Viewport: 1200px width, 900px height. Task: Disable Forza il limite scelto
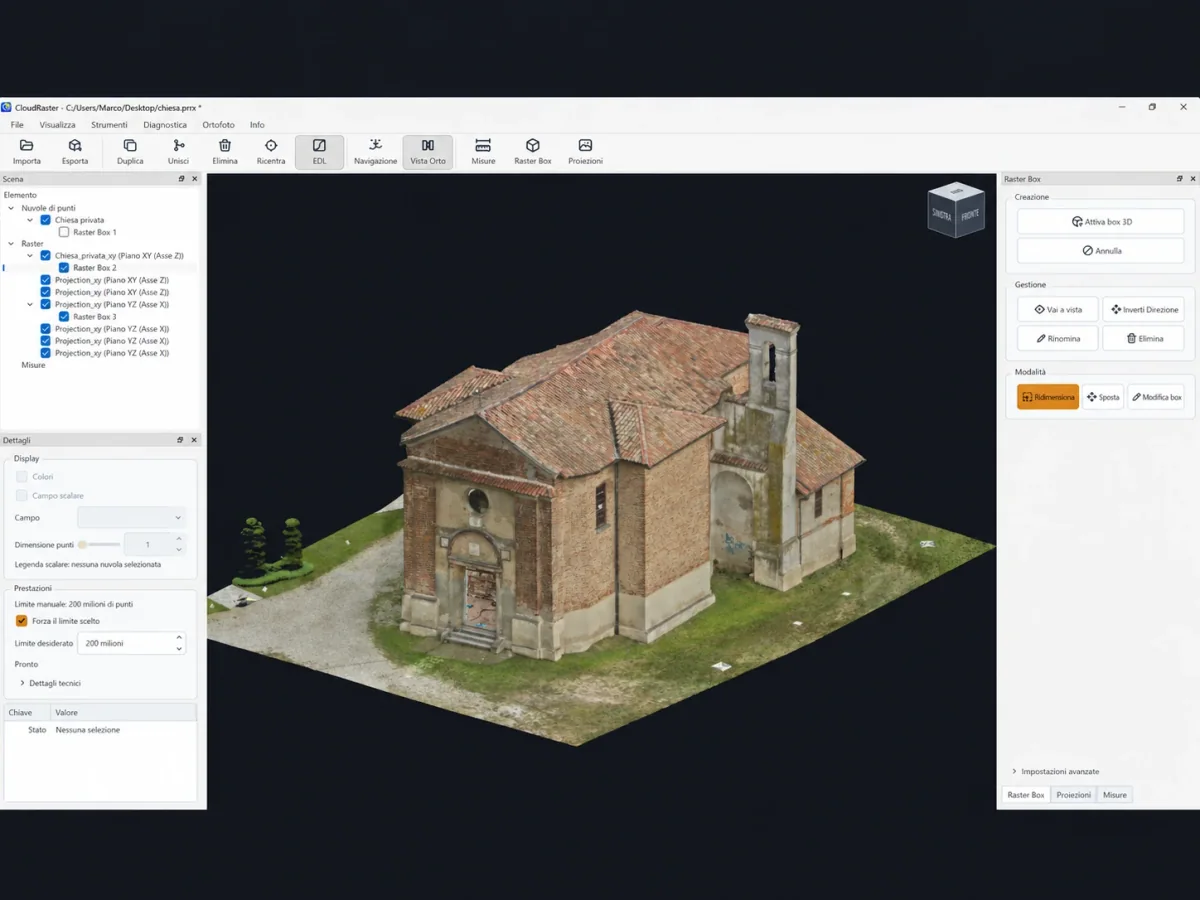tap(22, 621)
